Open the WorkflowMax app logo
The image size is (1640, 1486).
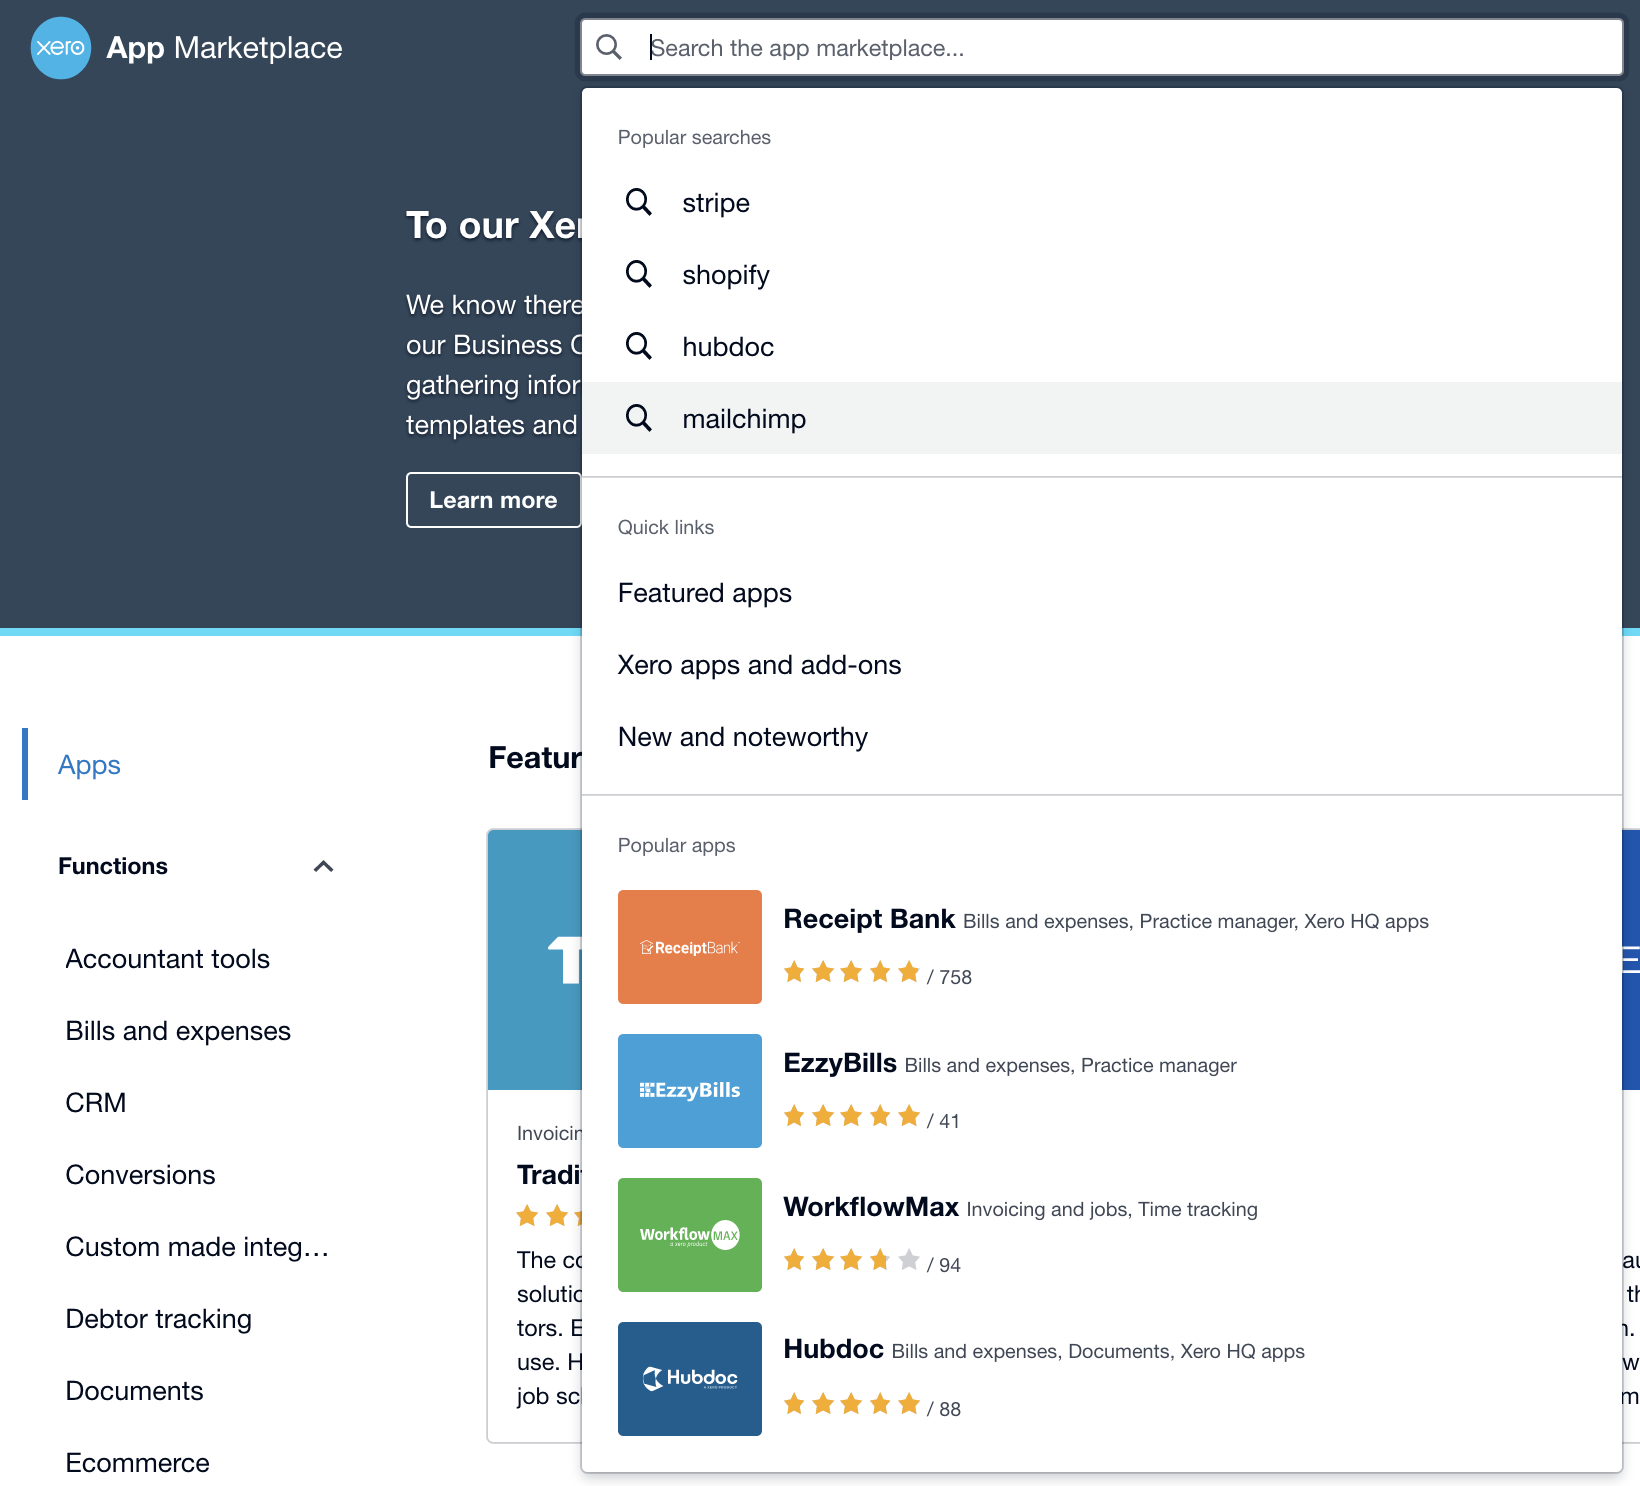[x=690, y=1235]
